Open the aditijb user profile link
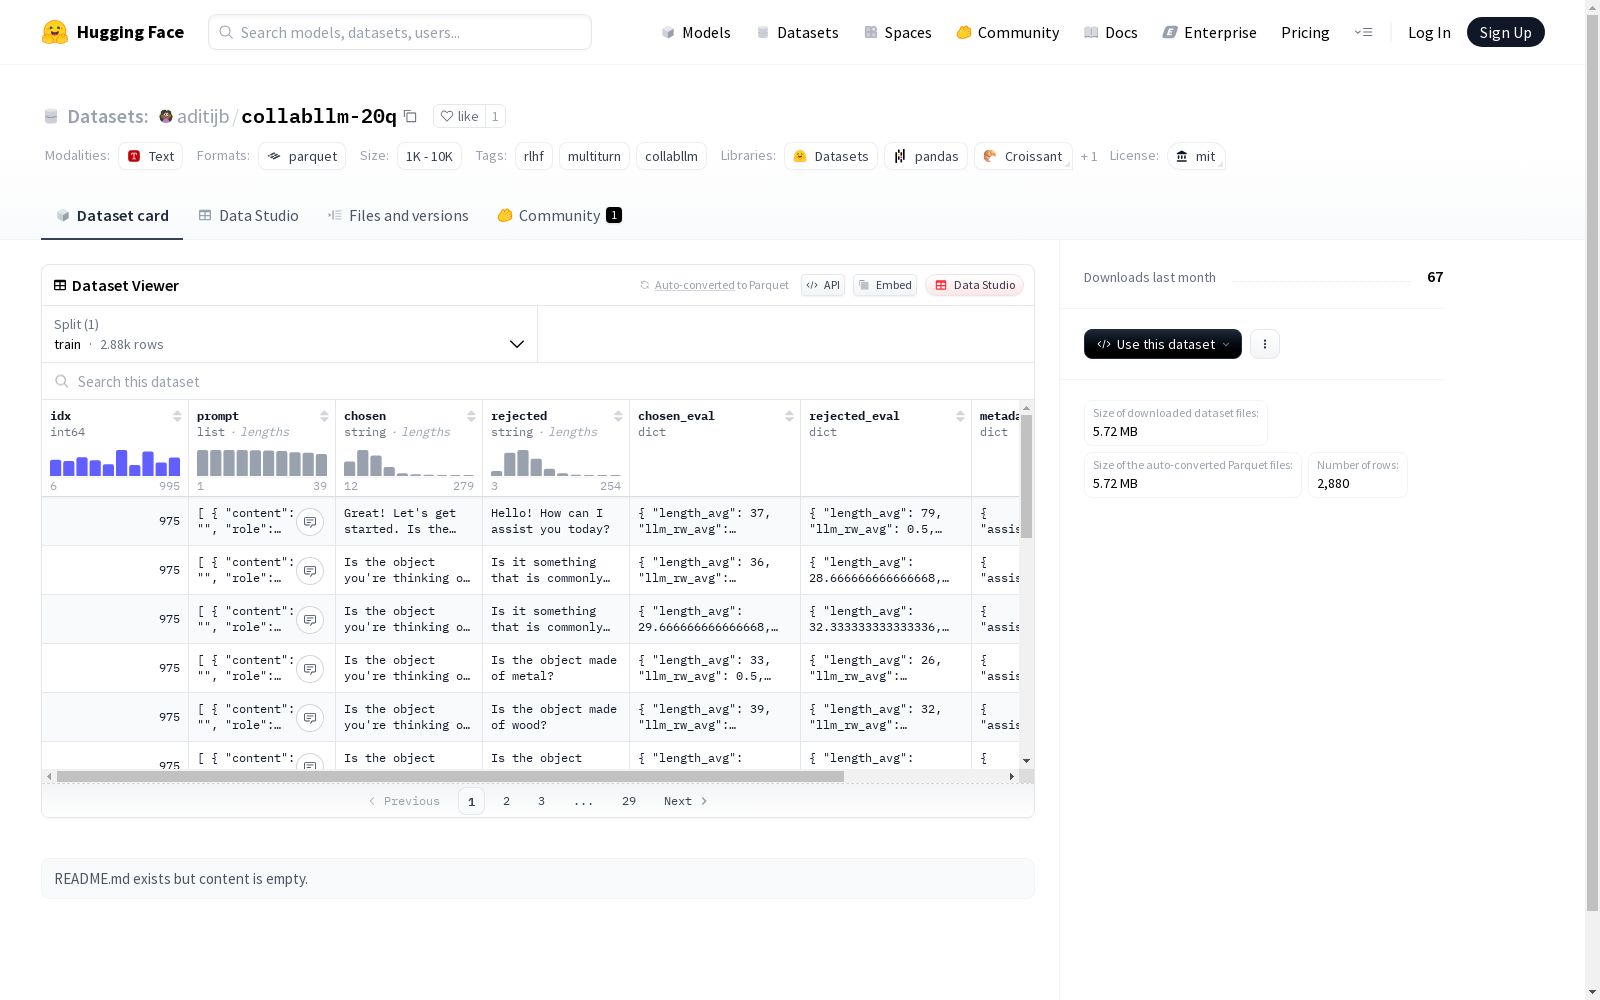The image size is (1600, 1000). click(203, 116)
